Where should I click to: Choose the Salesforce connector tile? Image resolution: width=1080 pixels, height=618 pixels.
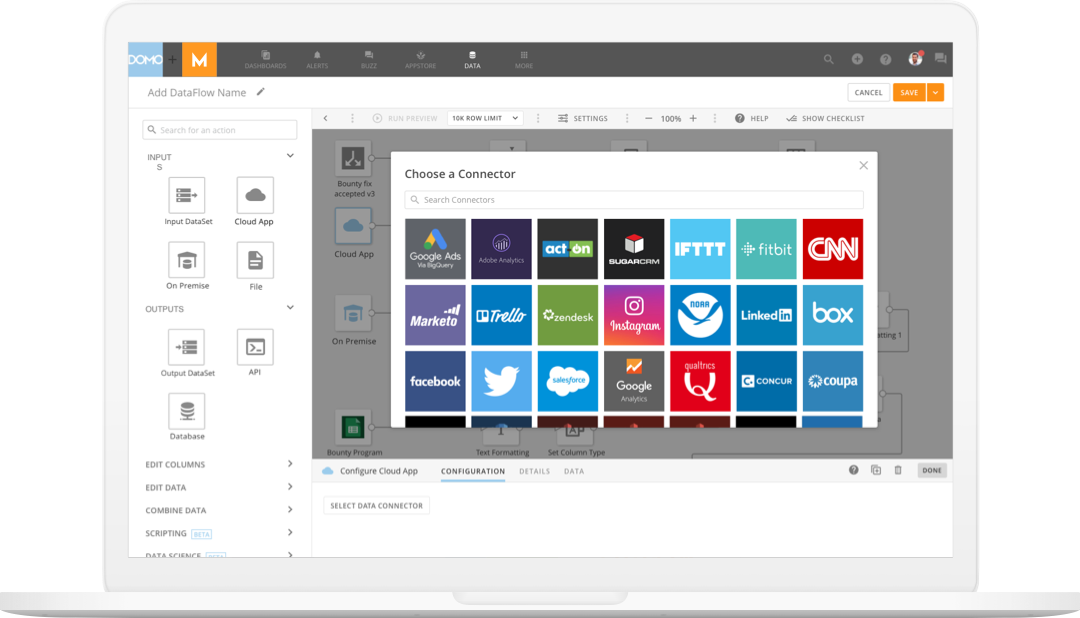(567, 381)
